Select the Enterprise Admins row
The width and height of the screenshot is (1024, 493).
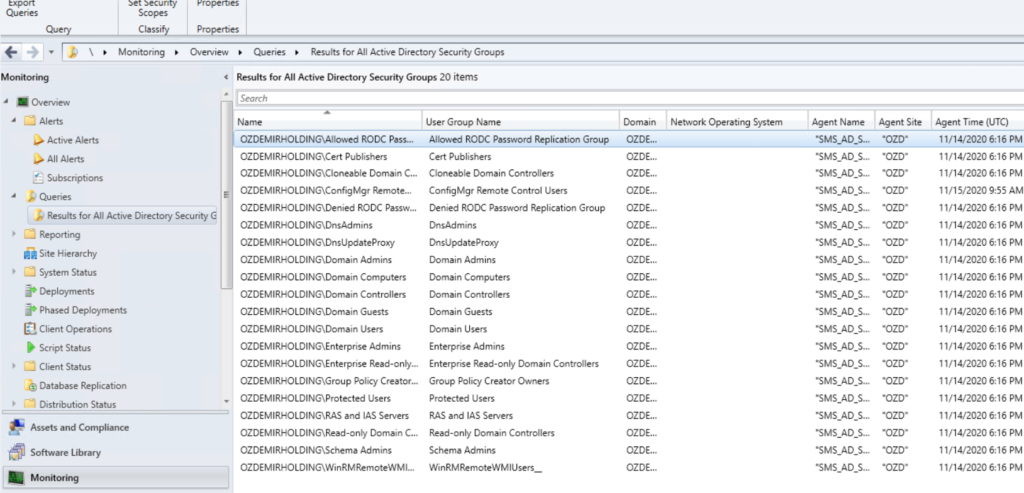pos(628,346)
